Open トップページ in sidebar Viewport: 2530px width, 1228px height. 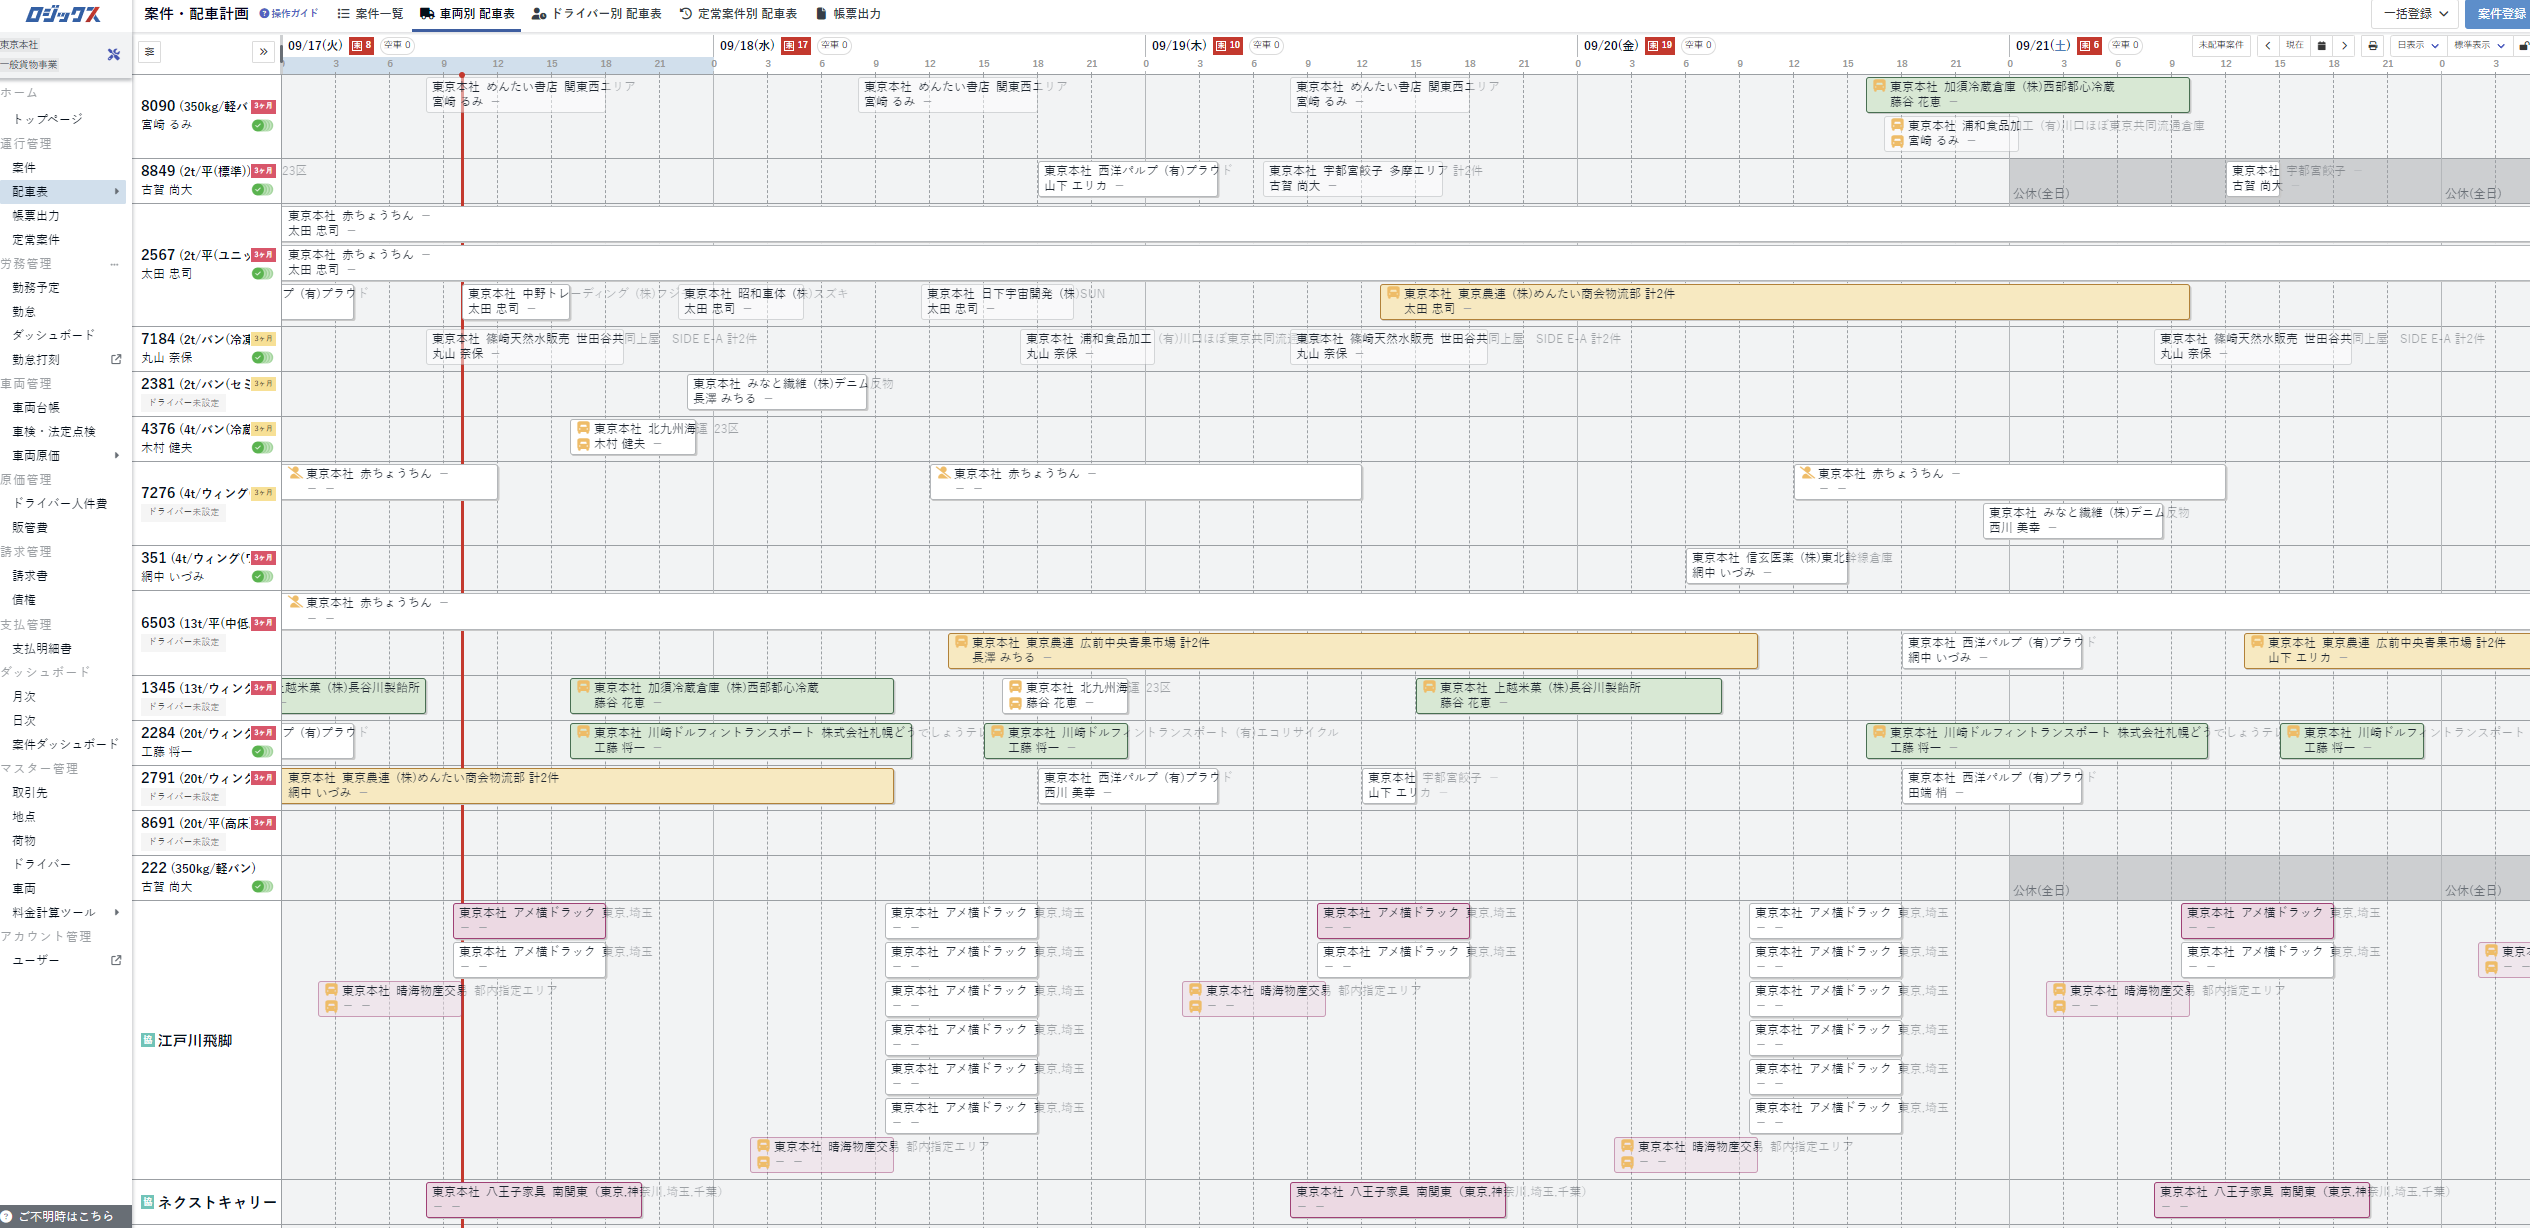(x=47, y=119)
